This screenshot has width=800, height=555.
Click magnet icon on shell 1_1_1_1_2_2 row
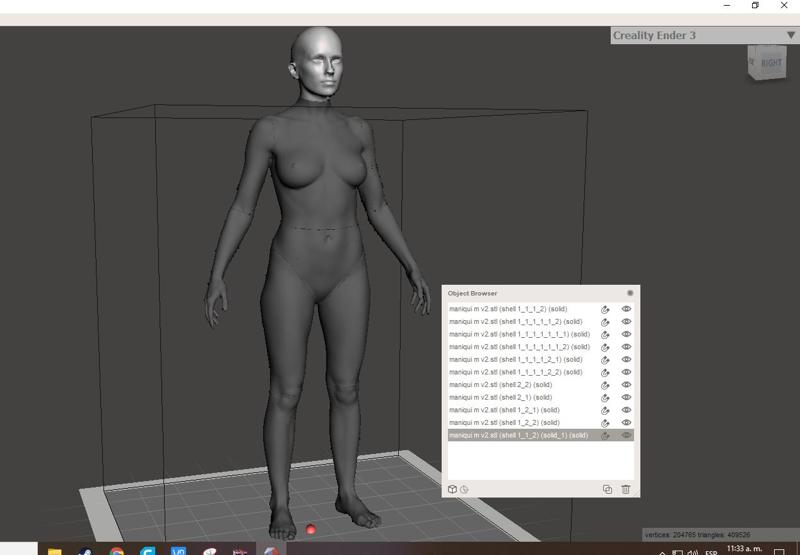point(605,373)
